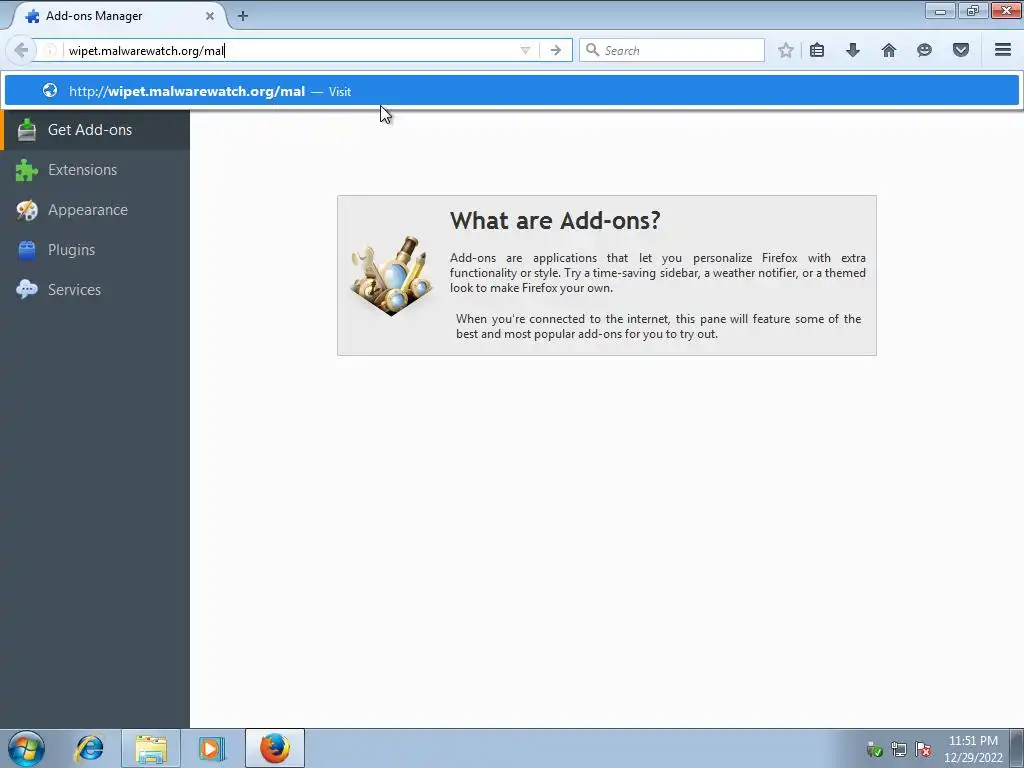Open Extensions category

click(x=95, y=170)
